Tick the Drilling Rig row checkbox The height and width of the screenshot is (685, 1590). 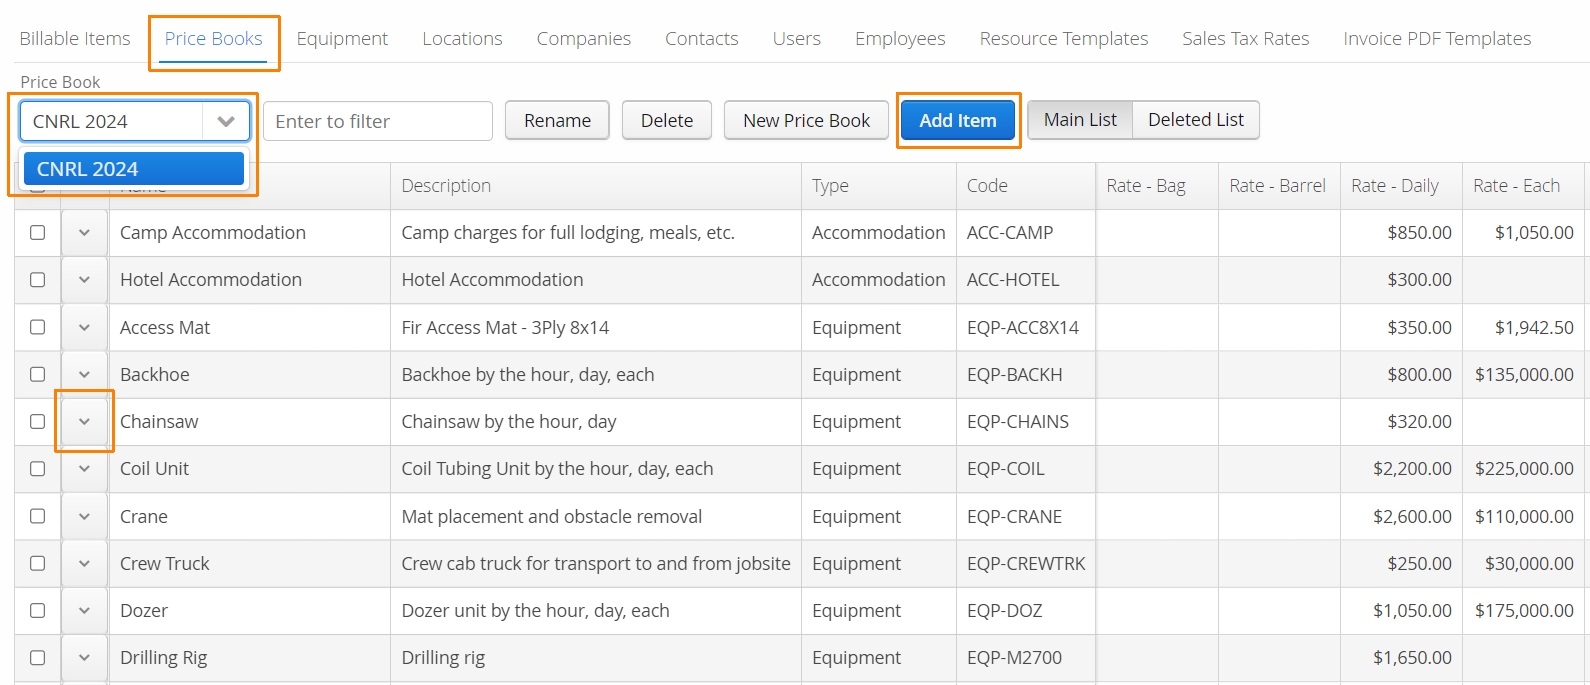[x=38, y=658]
